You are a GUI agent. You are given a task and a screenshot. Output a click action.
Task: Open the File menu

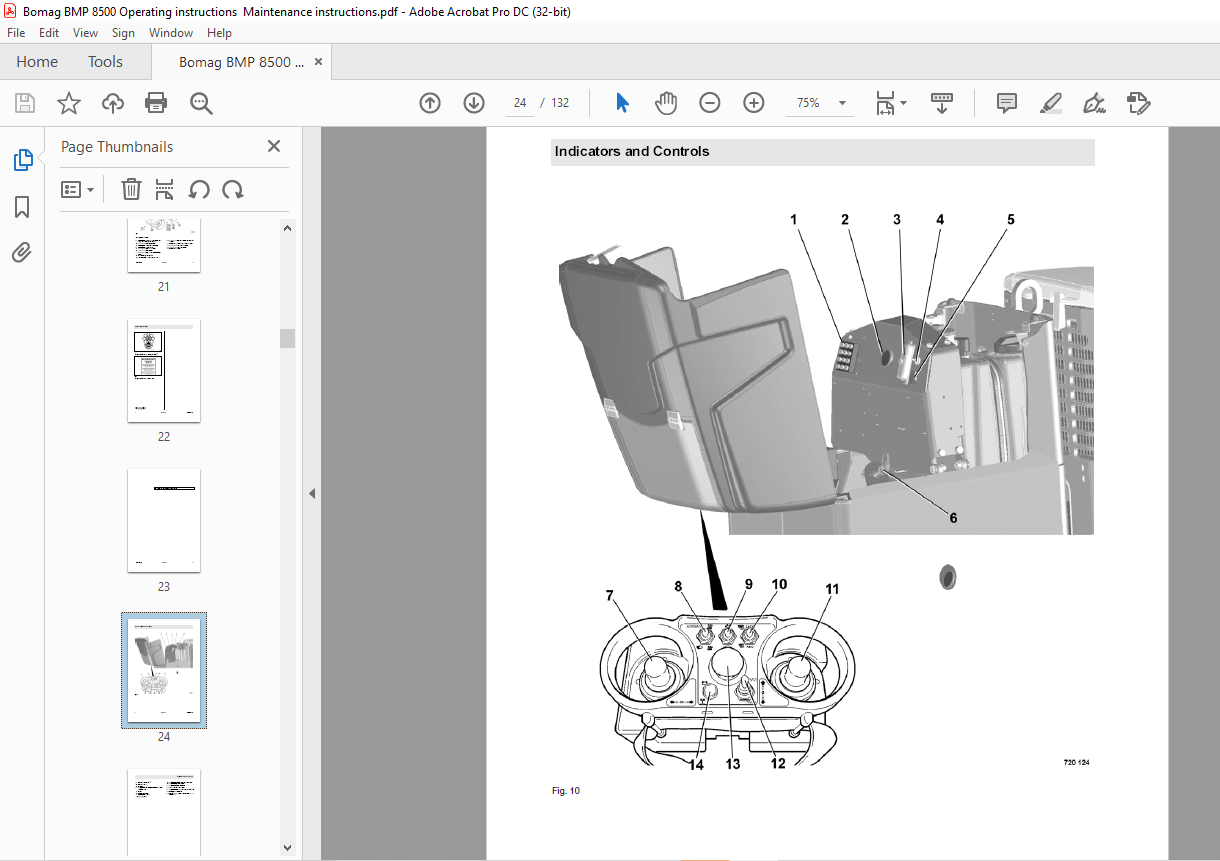tap(16, 33)
